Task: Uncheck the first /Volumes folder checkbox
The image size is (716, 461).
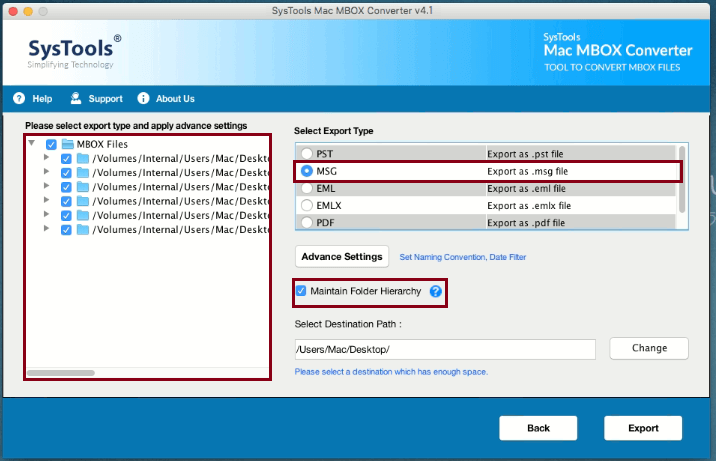Action: [66, 159]
